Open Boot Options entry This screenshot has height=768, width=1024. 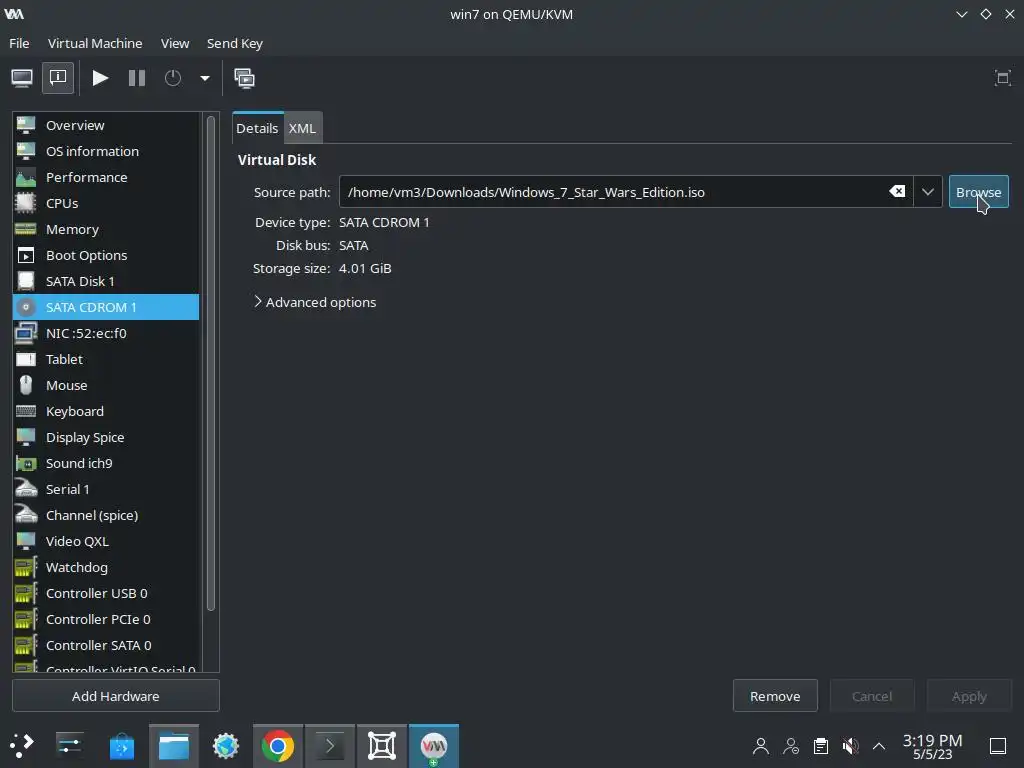pyautogui.click(x=106, y=255)
